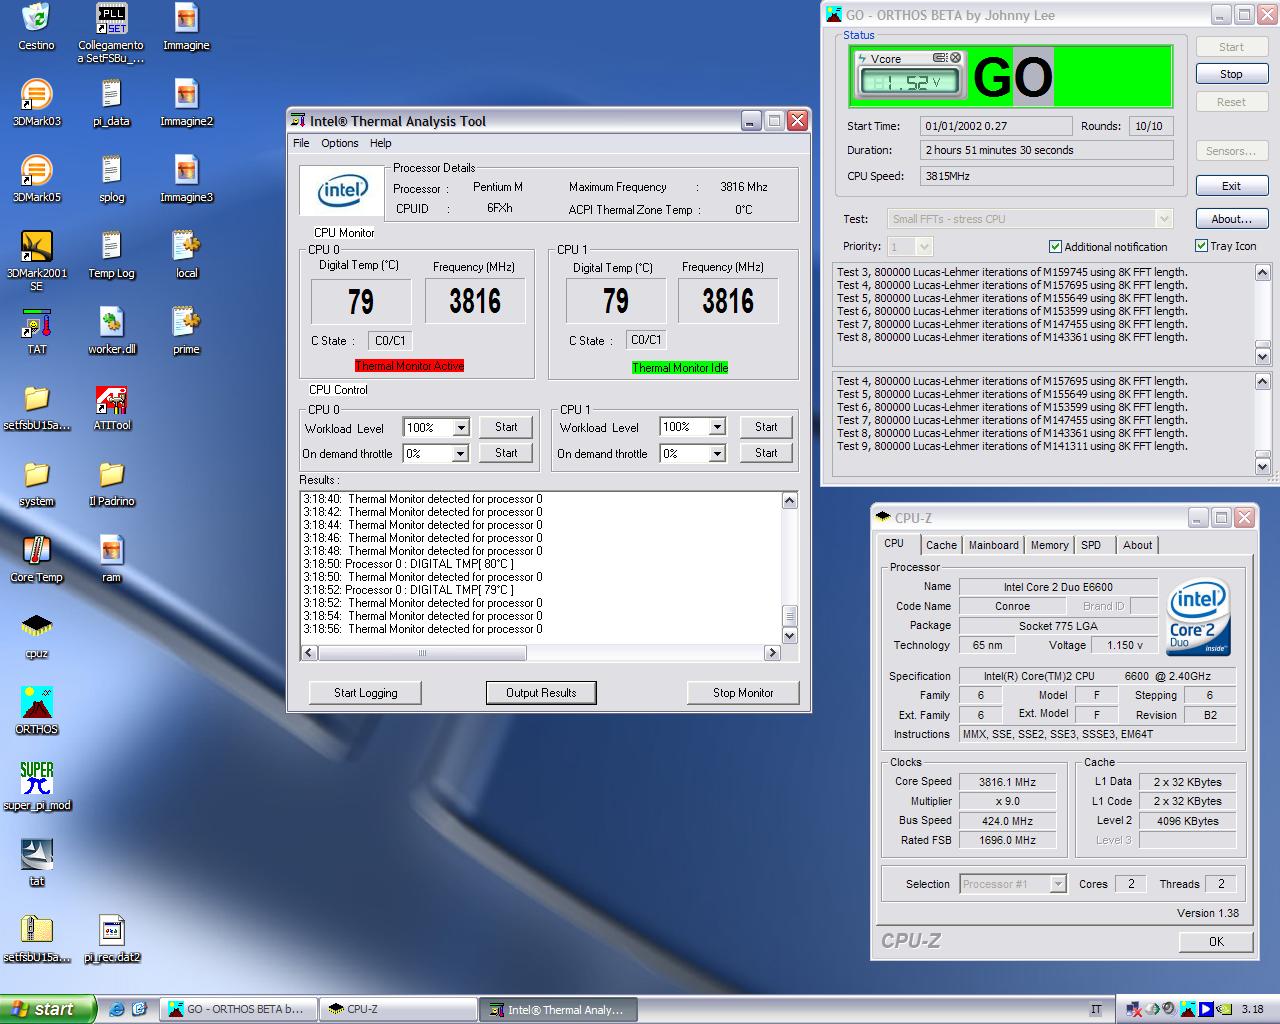Screen dimensions: 1280x1024
Task: Switch to the Cache tab in CPU-Z
Action: (x=941, y=545)
